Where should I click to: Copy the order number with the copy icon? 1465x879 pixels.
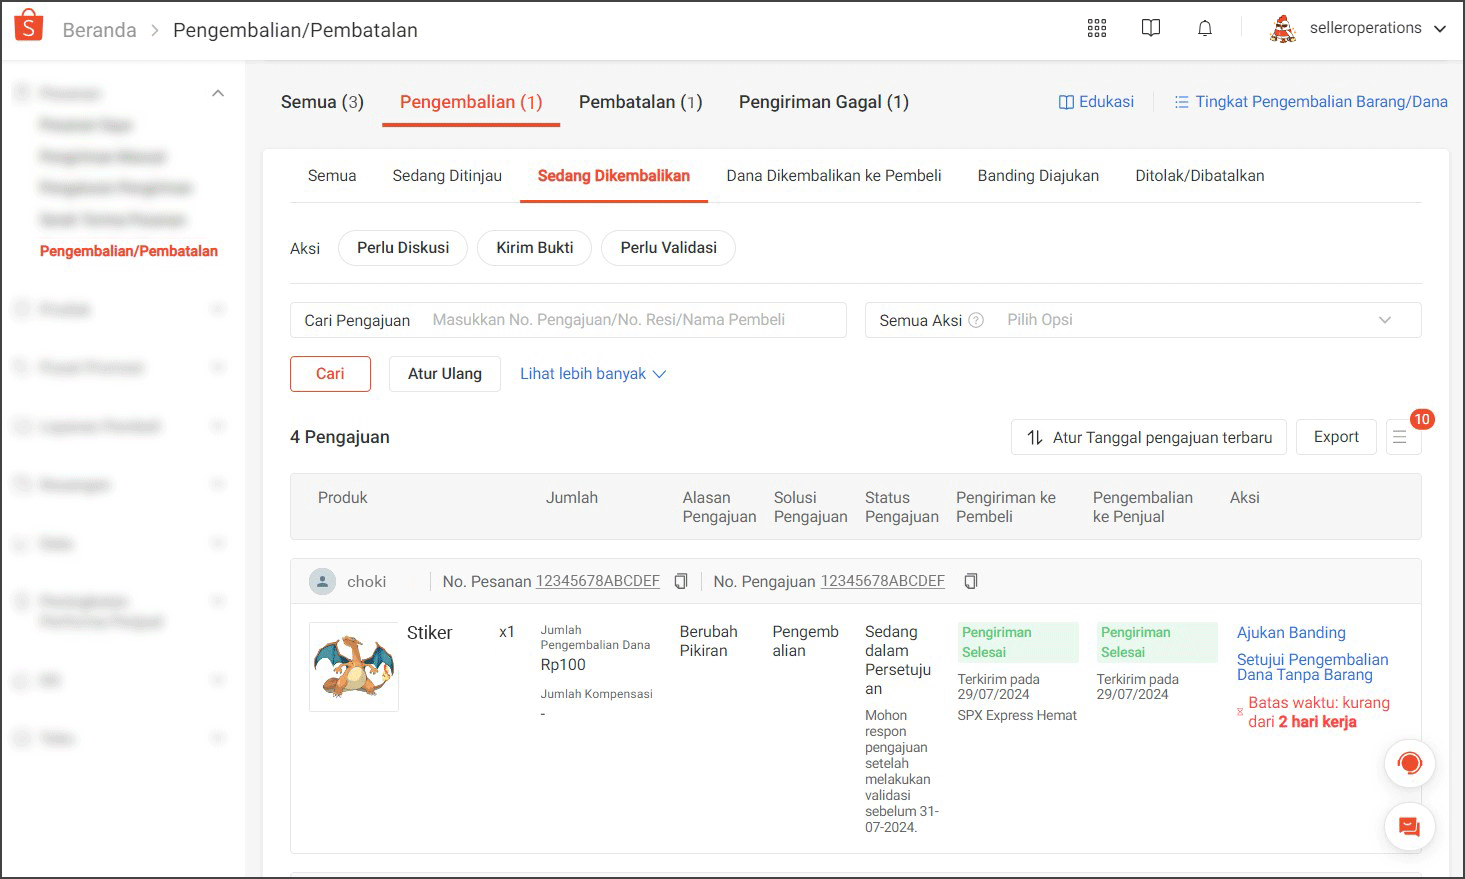(681, 581)
